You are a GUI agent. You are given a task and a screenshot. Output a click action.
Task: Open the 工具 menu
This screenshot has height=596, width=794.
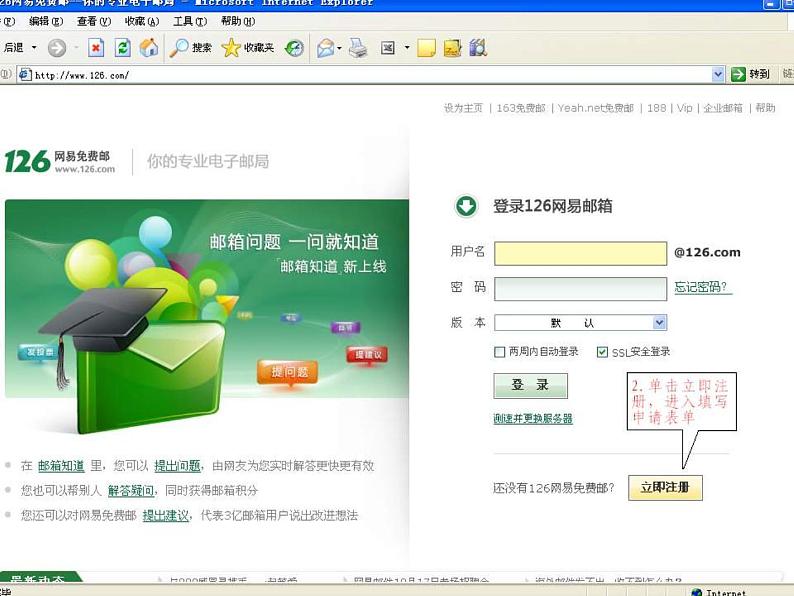point(190,21)
